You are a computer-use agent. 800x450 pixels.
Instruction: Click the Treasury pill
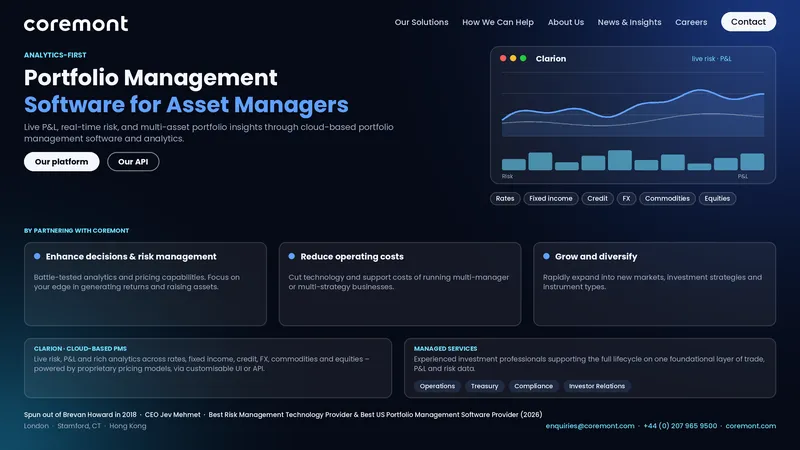coord(485,386)
